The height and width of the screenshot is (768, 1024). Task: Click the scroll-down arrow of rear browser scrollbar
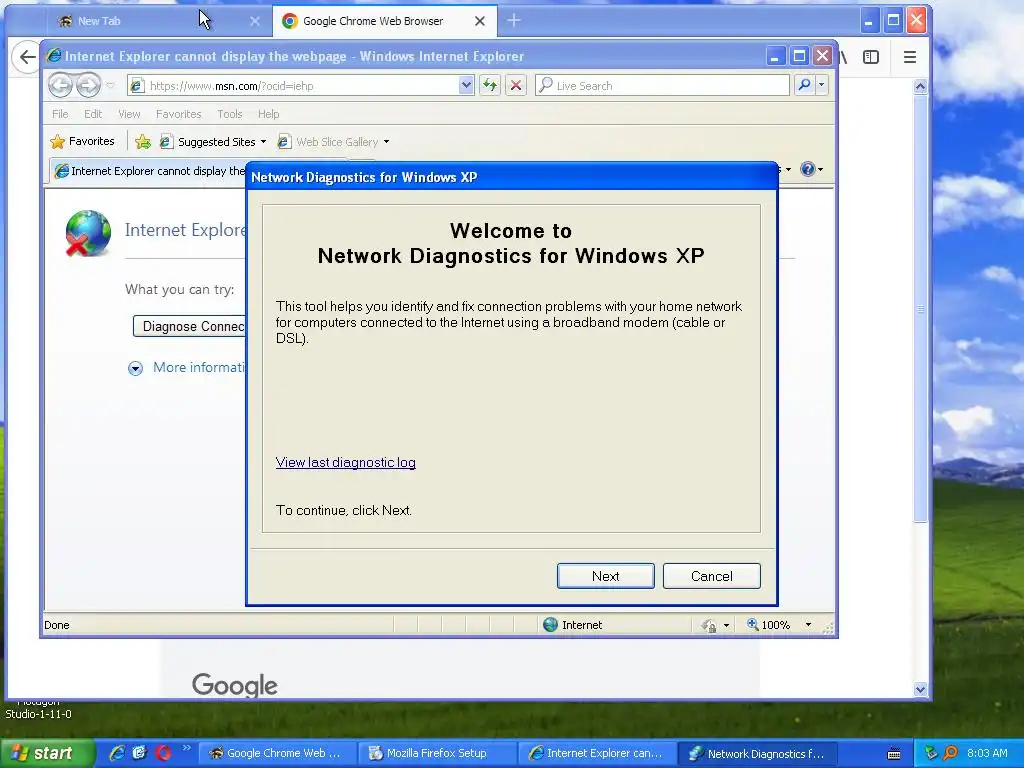click(920, 689)
